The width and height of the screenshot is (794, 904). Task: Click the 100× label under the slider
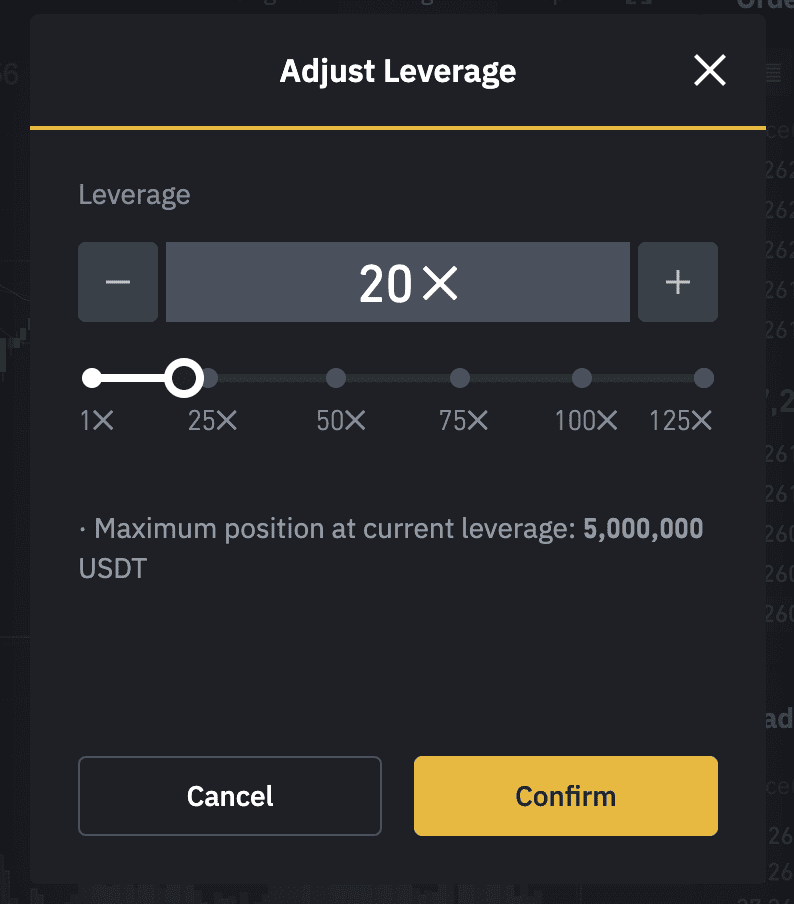[587, 421]
